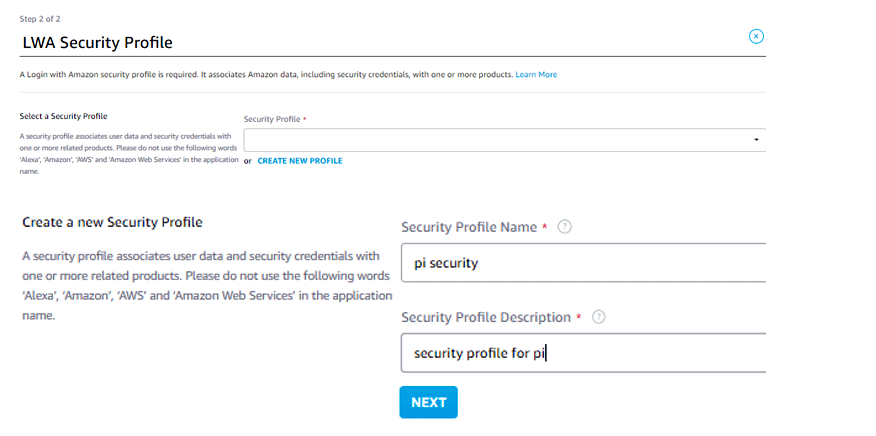This screenshot has width=876, height=436.
Task: Click the 'pi security' text in name field
Action: click(x=446, y=264)
